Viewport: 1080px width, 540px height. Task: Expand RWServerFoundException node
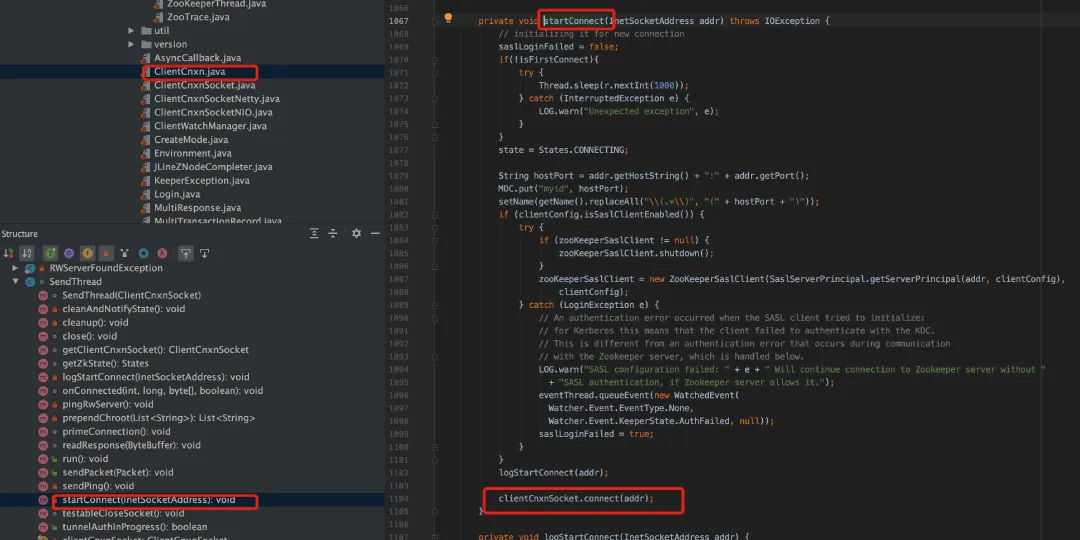[x=15, y=268]
